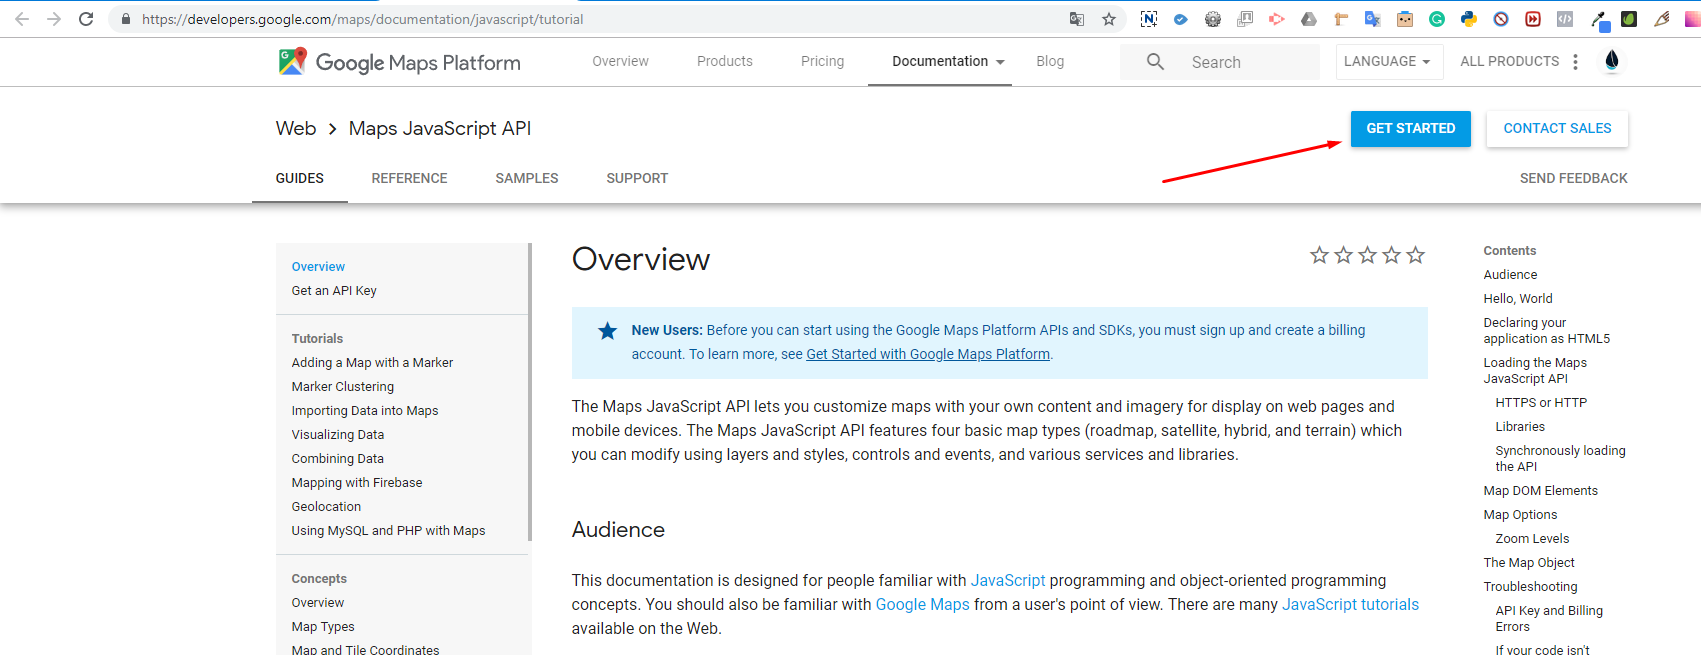Click the search magnifier icon

pyautogui.click(x=1155, y=62)
